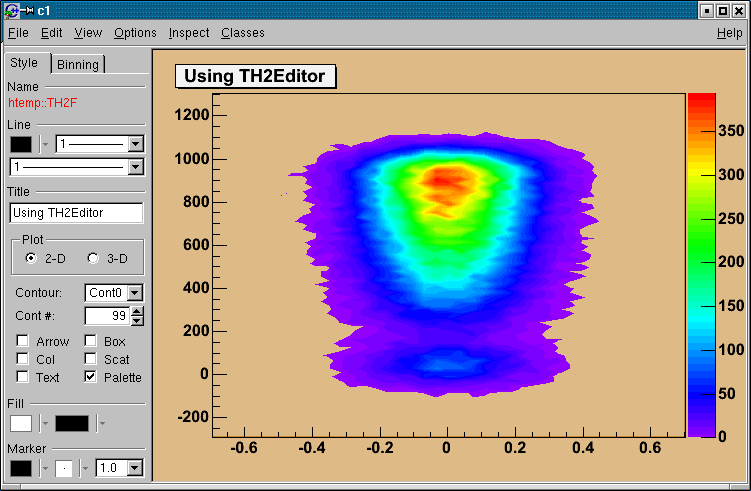Viewport: 751px width, 491px height.
Task: Open the line style dropdown
Action: pos(136,144)
